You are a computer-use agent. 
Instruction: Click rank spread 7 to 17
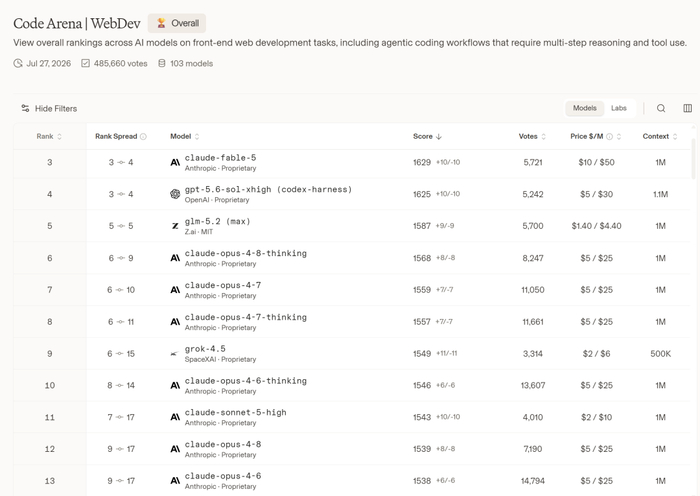(121, 417)
